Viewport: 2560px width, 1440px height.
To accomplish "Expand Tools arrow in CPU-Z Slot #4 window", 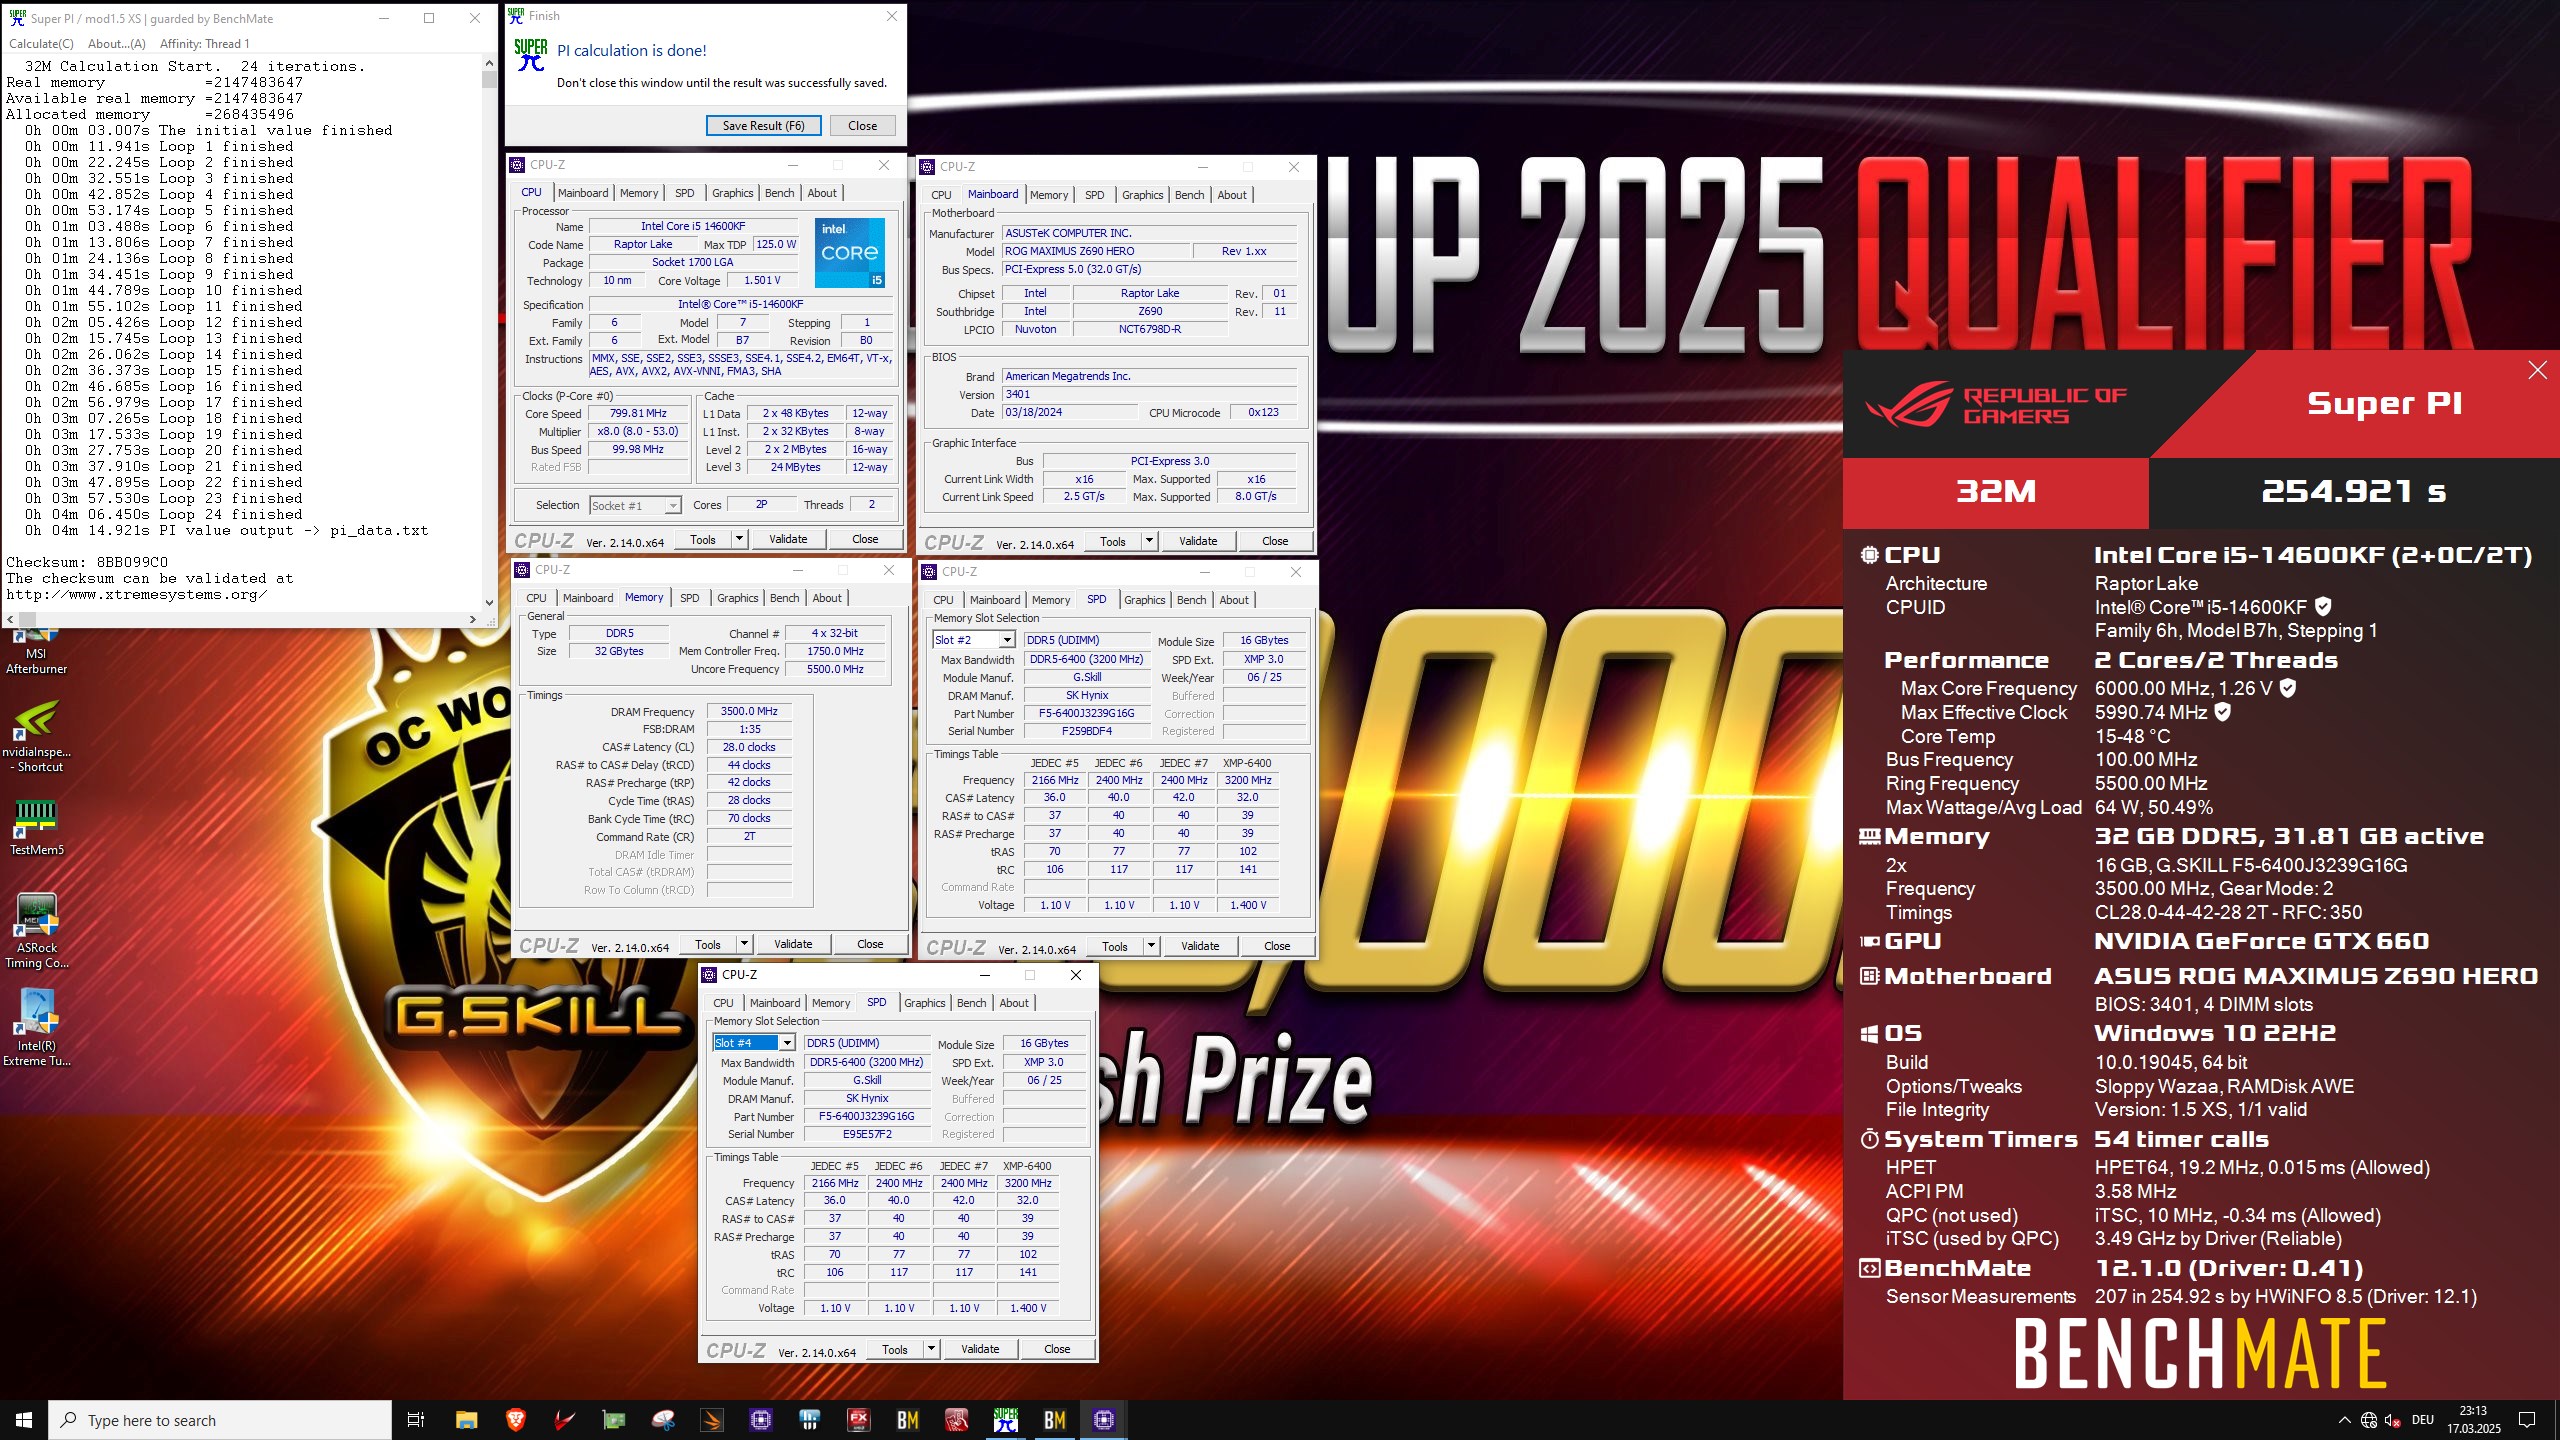I will click(931, 1349).
